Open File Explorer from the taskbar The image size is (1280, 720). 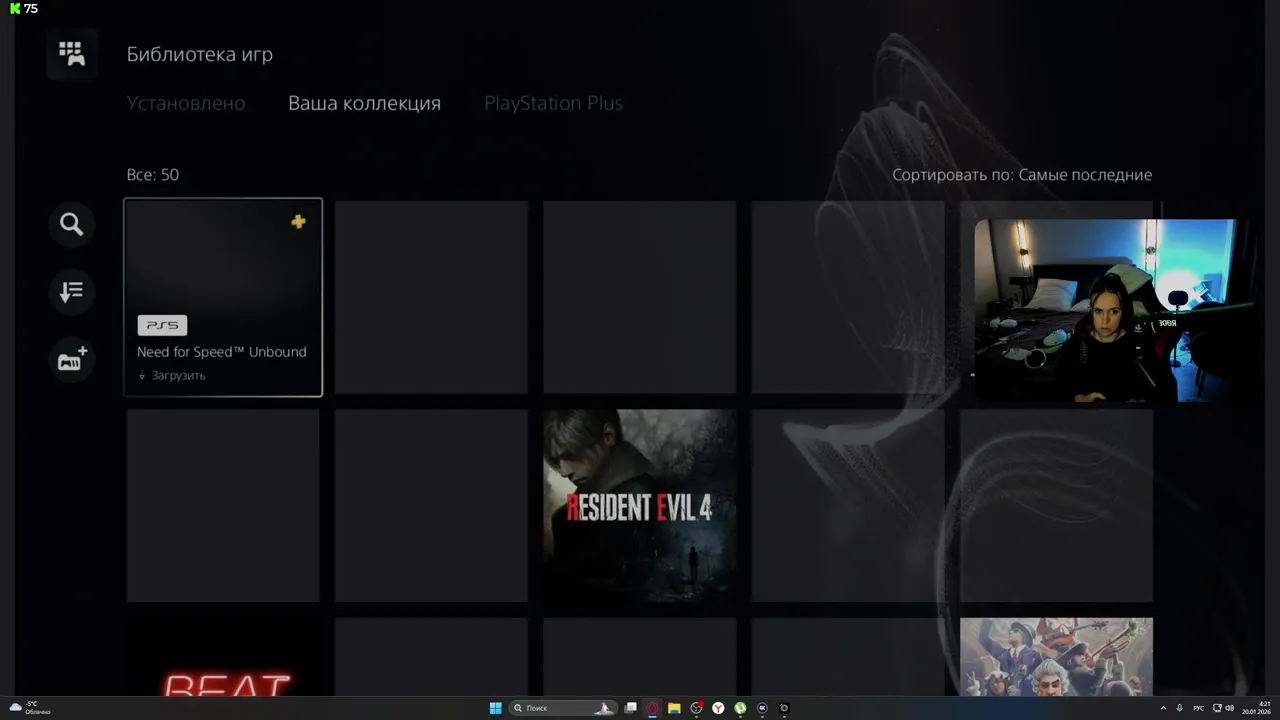click(674, 708)
